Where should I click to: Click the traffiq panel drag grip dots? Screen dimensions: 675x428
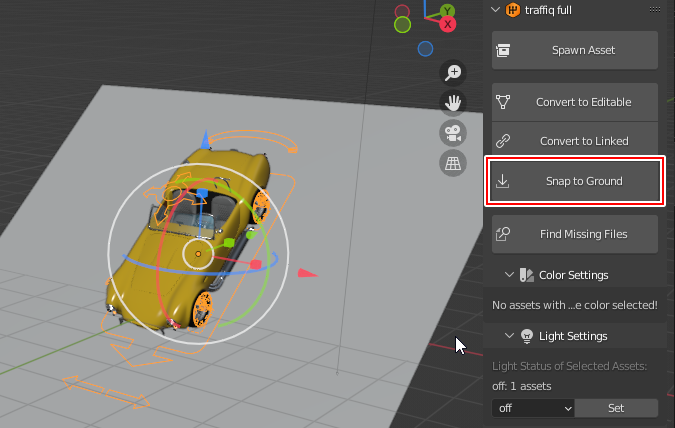coord(656,10)
